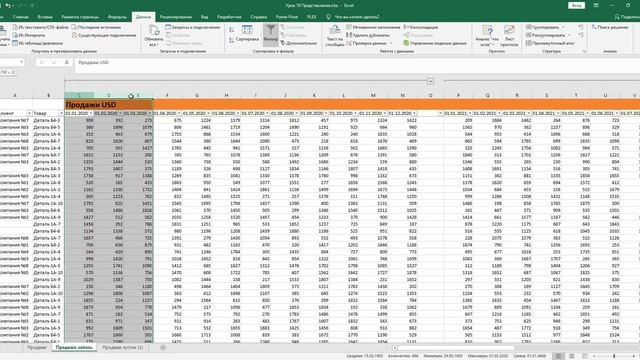Click the insert function fx icon

(67, 62)
